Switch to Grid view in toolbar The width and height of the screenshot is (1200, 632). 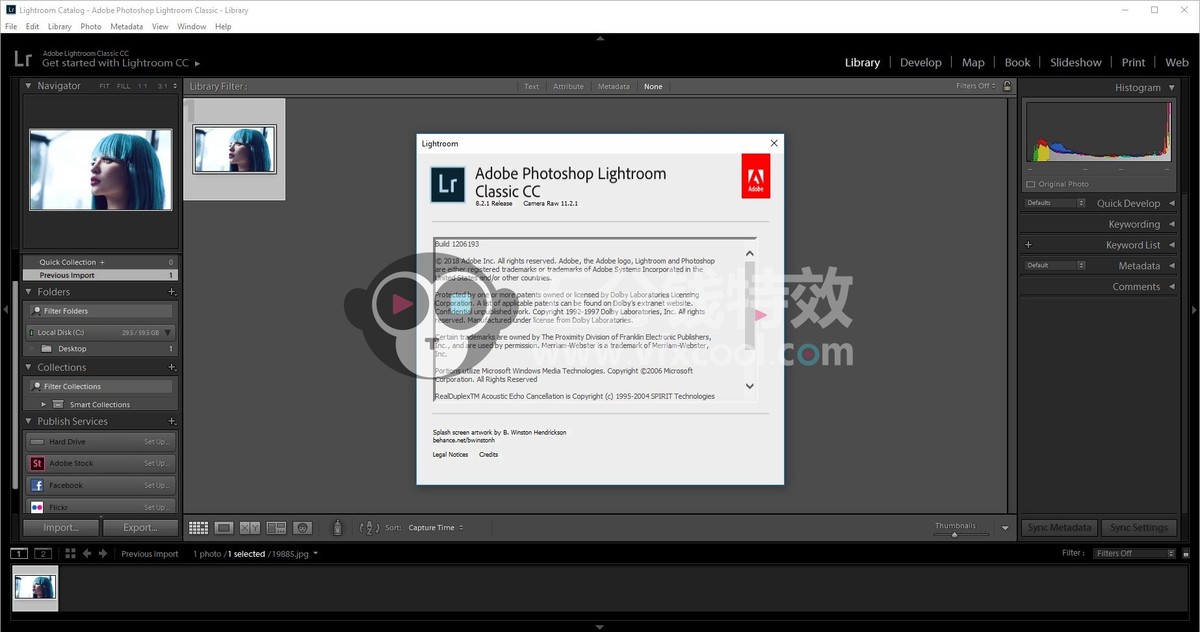tap(198, 527)
